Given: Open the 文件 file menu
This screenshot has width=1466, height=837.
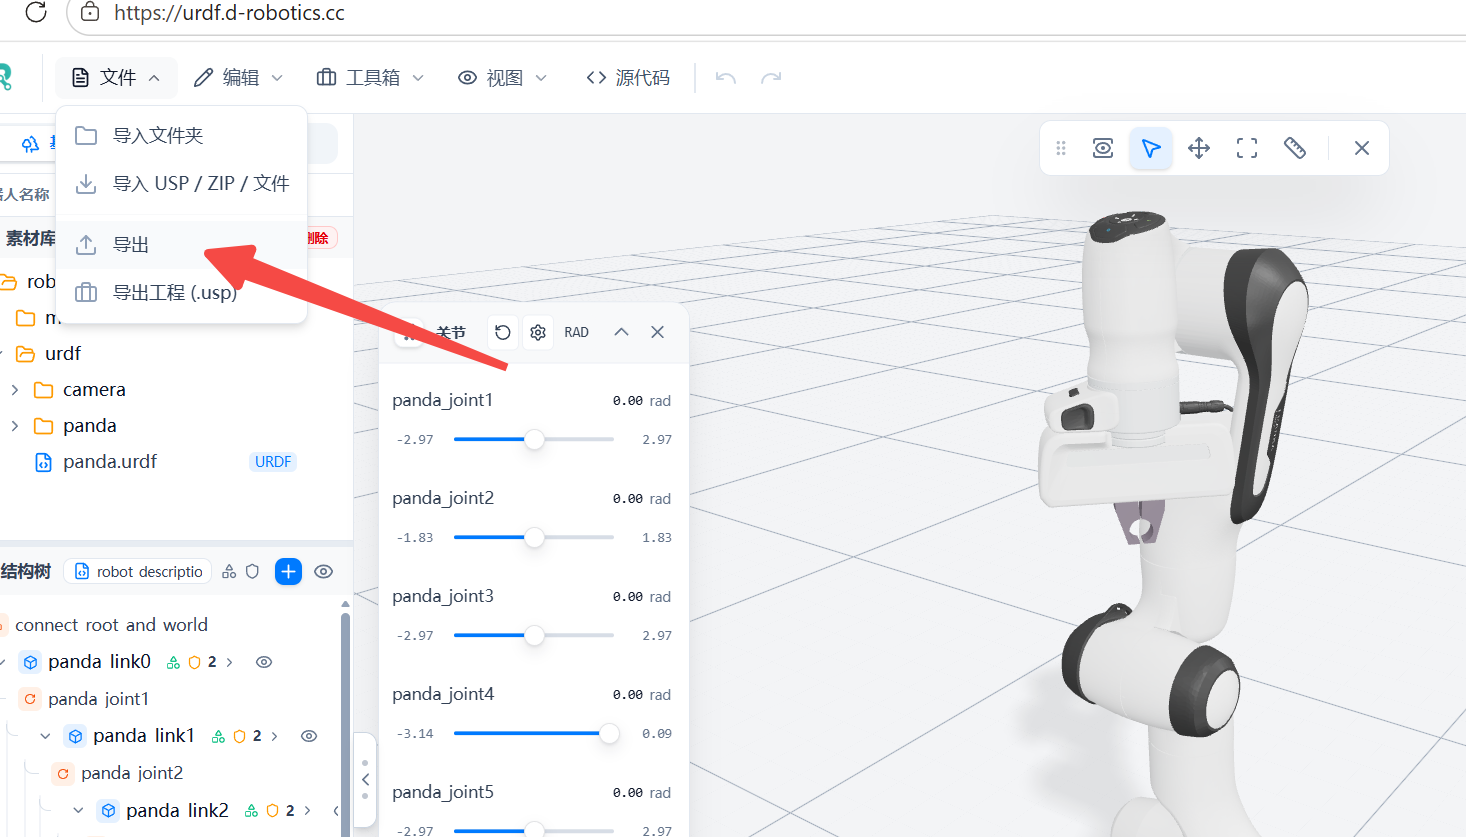Looking at the screenshot, I should click(116, 78).
